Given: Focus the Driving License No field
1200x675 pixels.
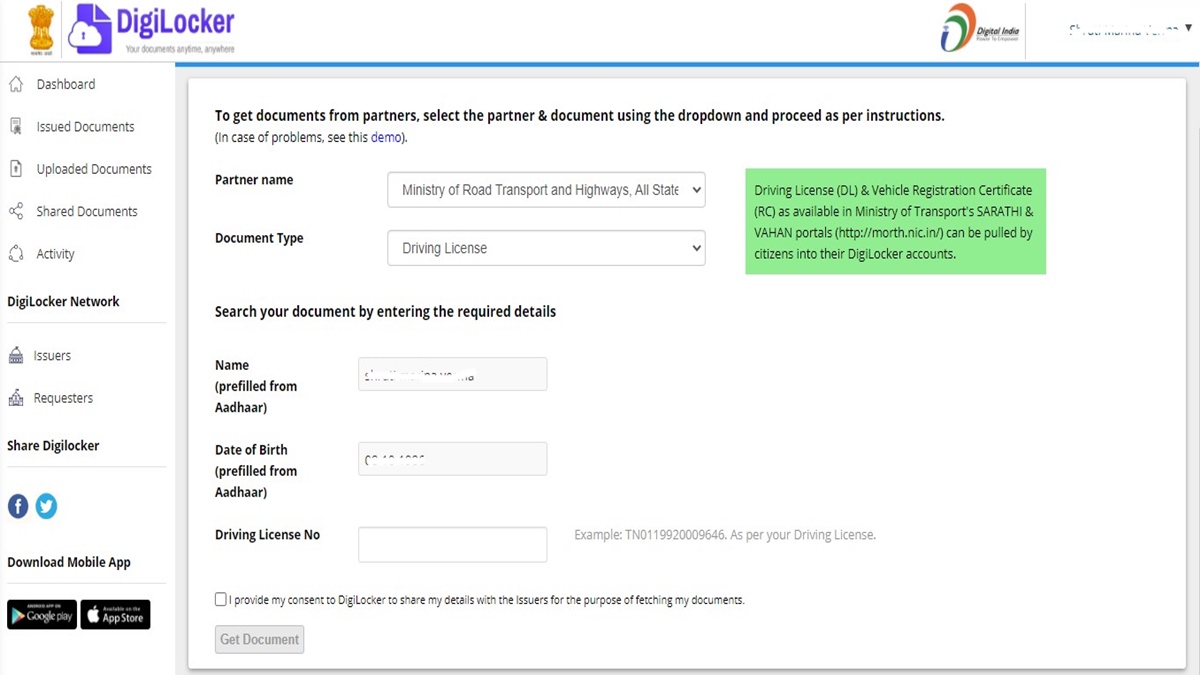Looking at the screenshot, I should pos(452,544).
